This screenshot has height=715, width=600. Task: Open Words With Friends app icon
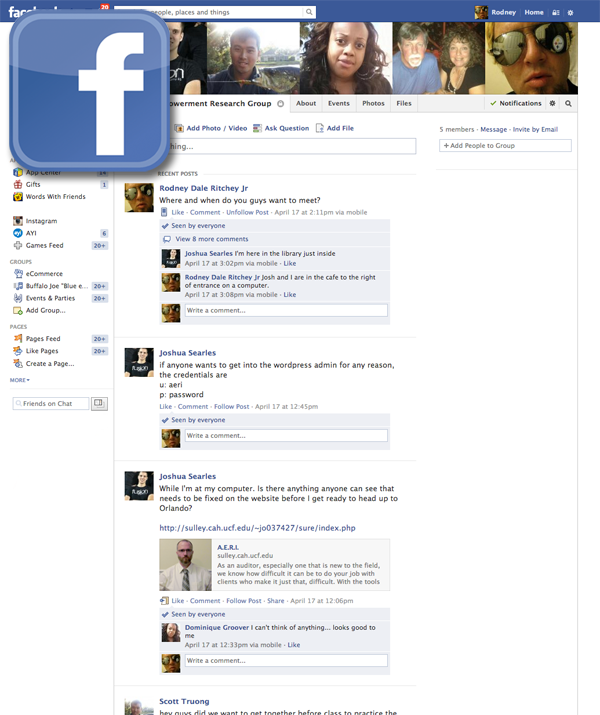pyautogui.click(x=18, y=197)
